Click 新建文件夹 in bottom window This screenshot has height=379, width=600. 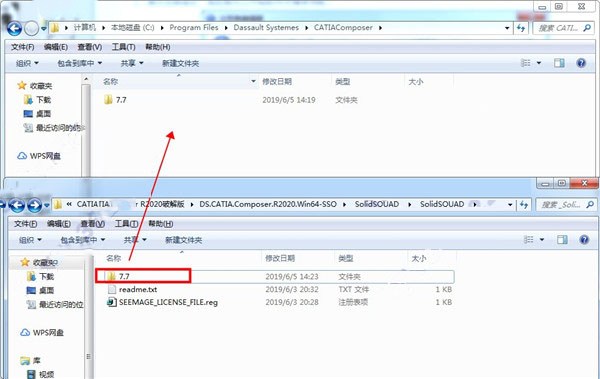click(x=183, y=240)
